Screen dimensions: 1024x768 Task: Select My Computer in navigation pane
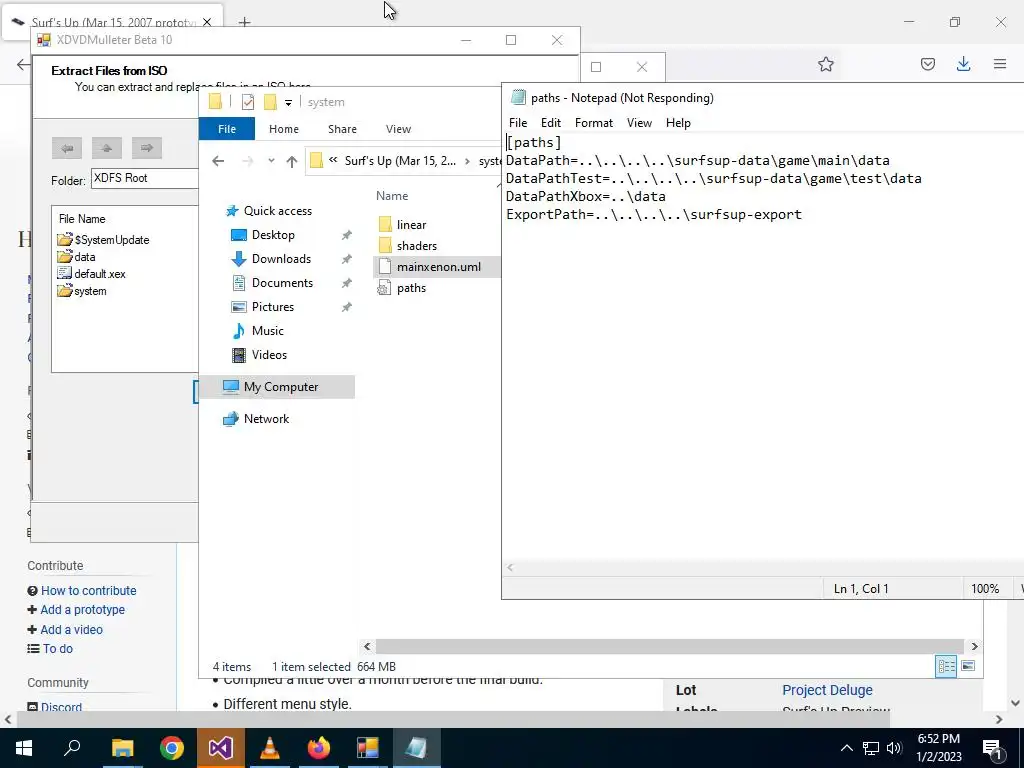point(281,387)
